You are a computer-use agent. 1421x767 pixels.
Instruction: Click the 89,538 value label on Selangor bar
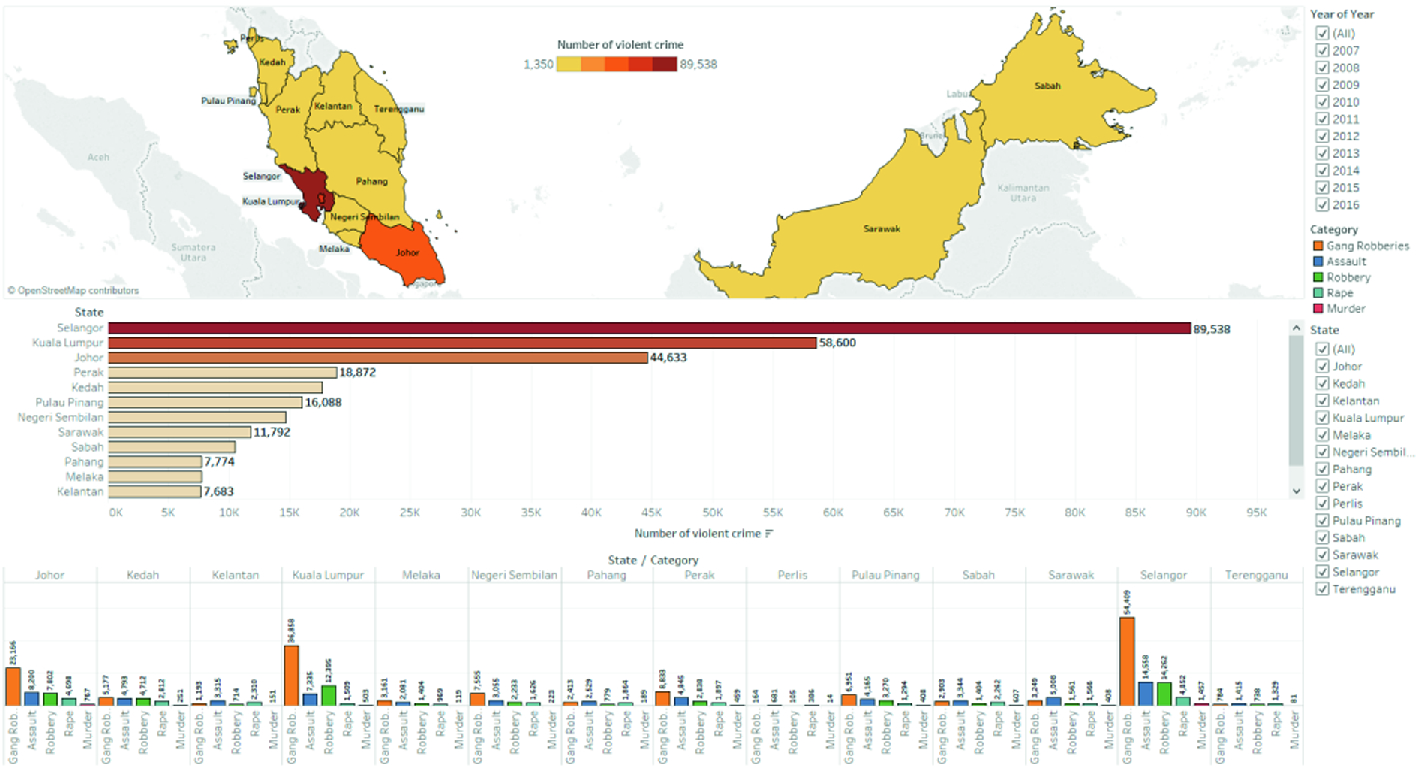pos(1212,328)
